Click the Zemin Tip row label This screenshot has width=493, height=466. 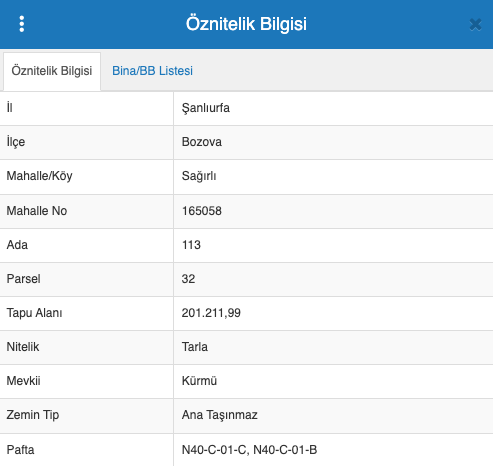(33, 415)
